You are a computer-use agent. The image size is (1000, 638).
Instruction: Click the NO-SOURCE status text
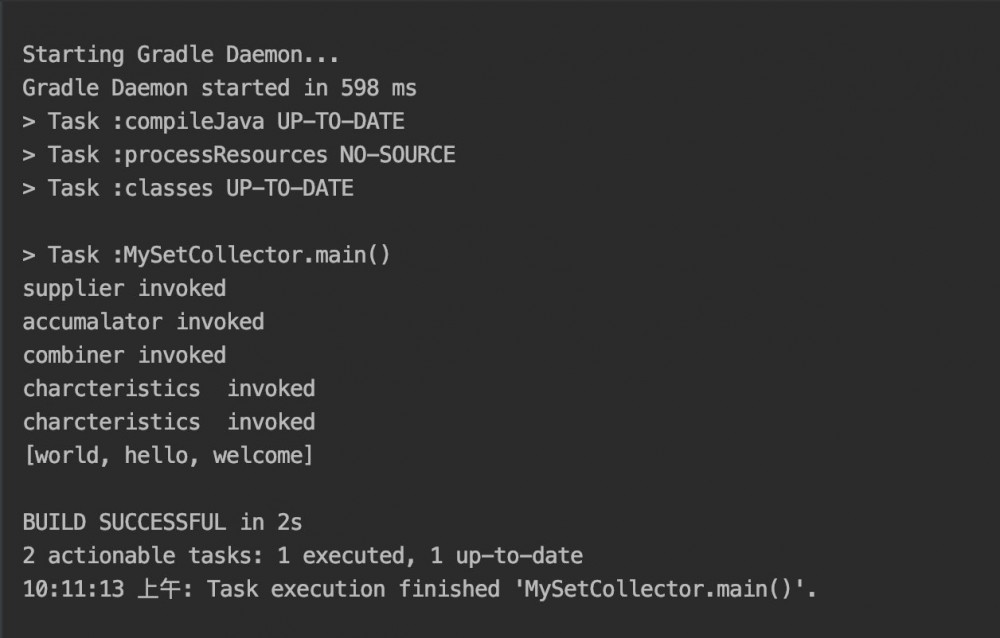[x=397, y=155]
